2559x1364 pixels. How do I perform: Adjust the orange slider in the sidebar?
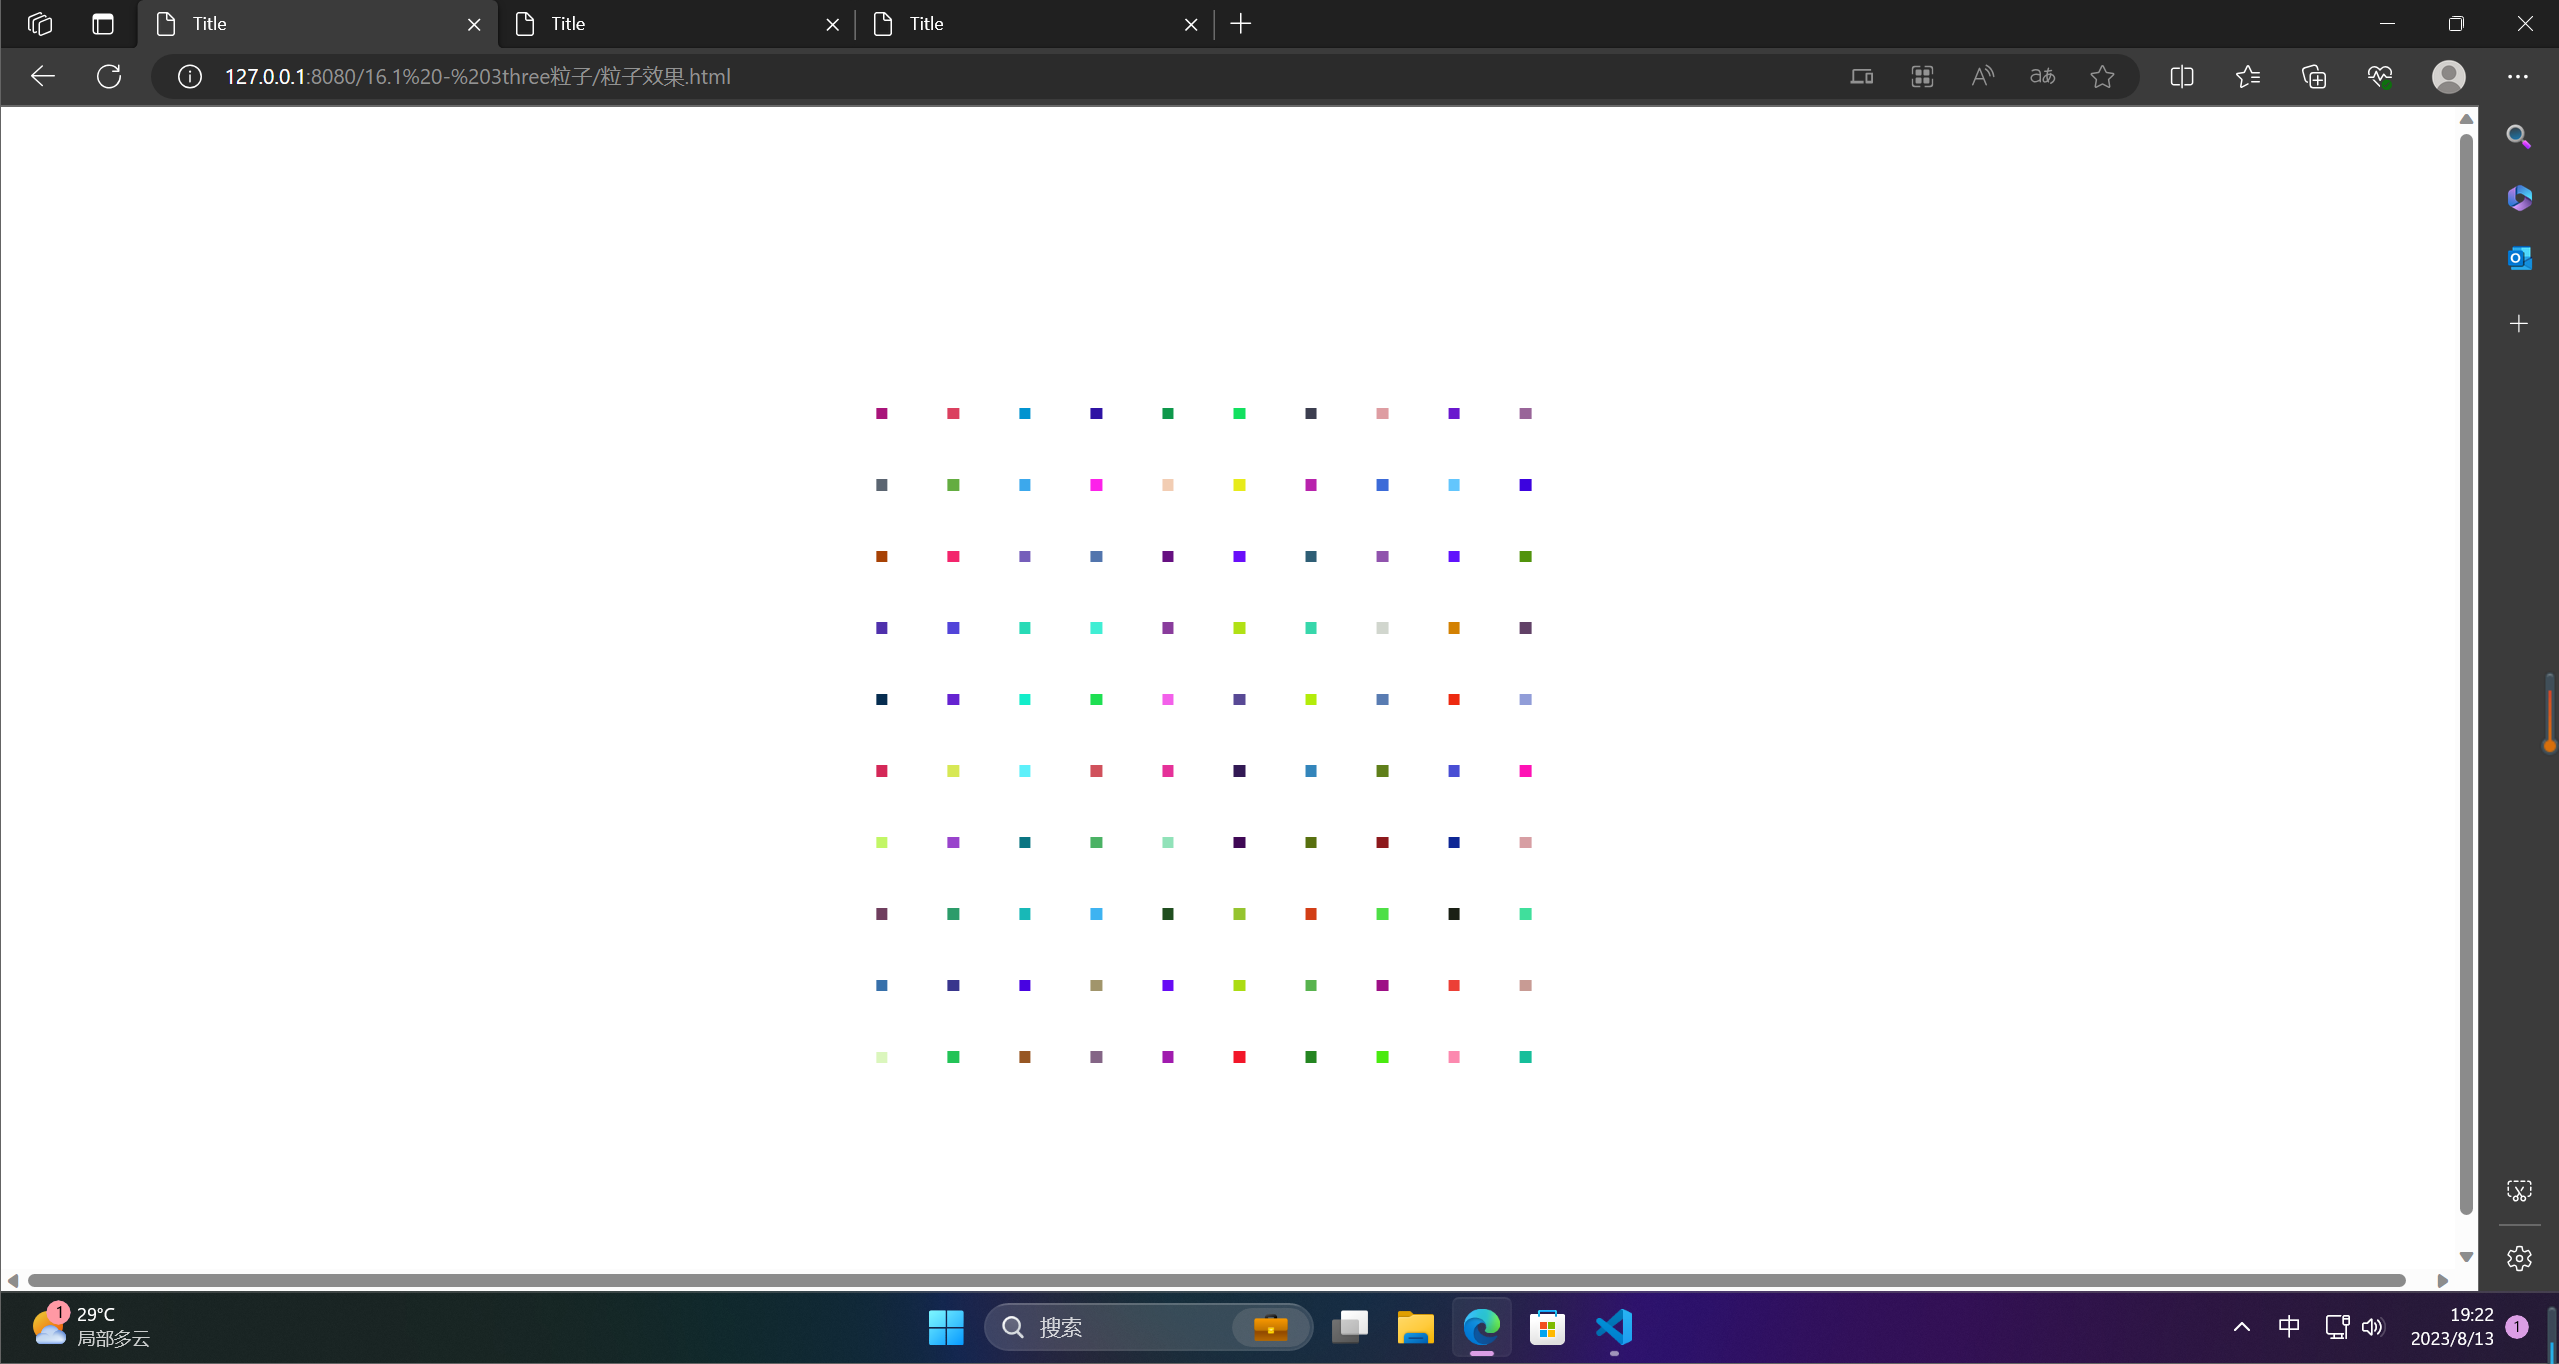pos(2547,714)
